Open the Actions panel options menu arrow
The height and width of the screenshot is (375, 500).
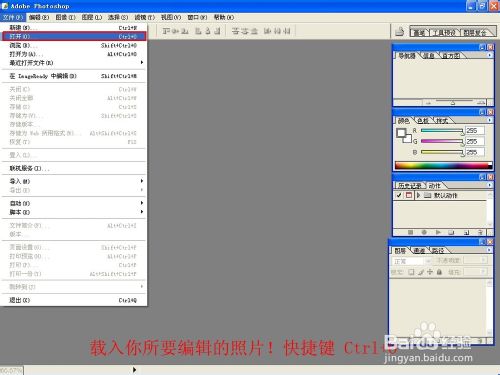pos(489,185)
